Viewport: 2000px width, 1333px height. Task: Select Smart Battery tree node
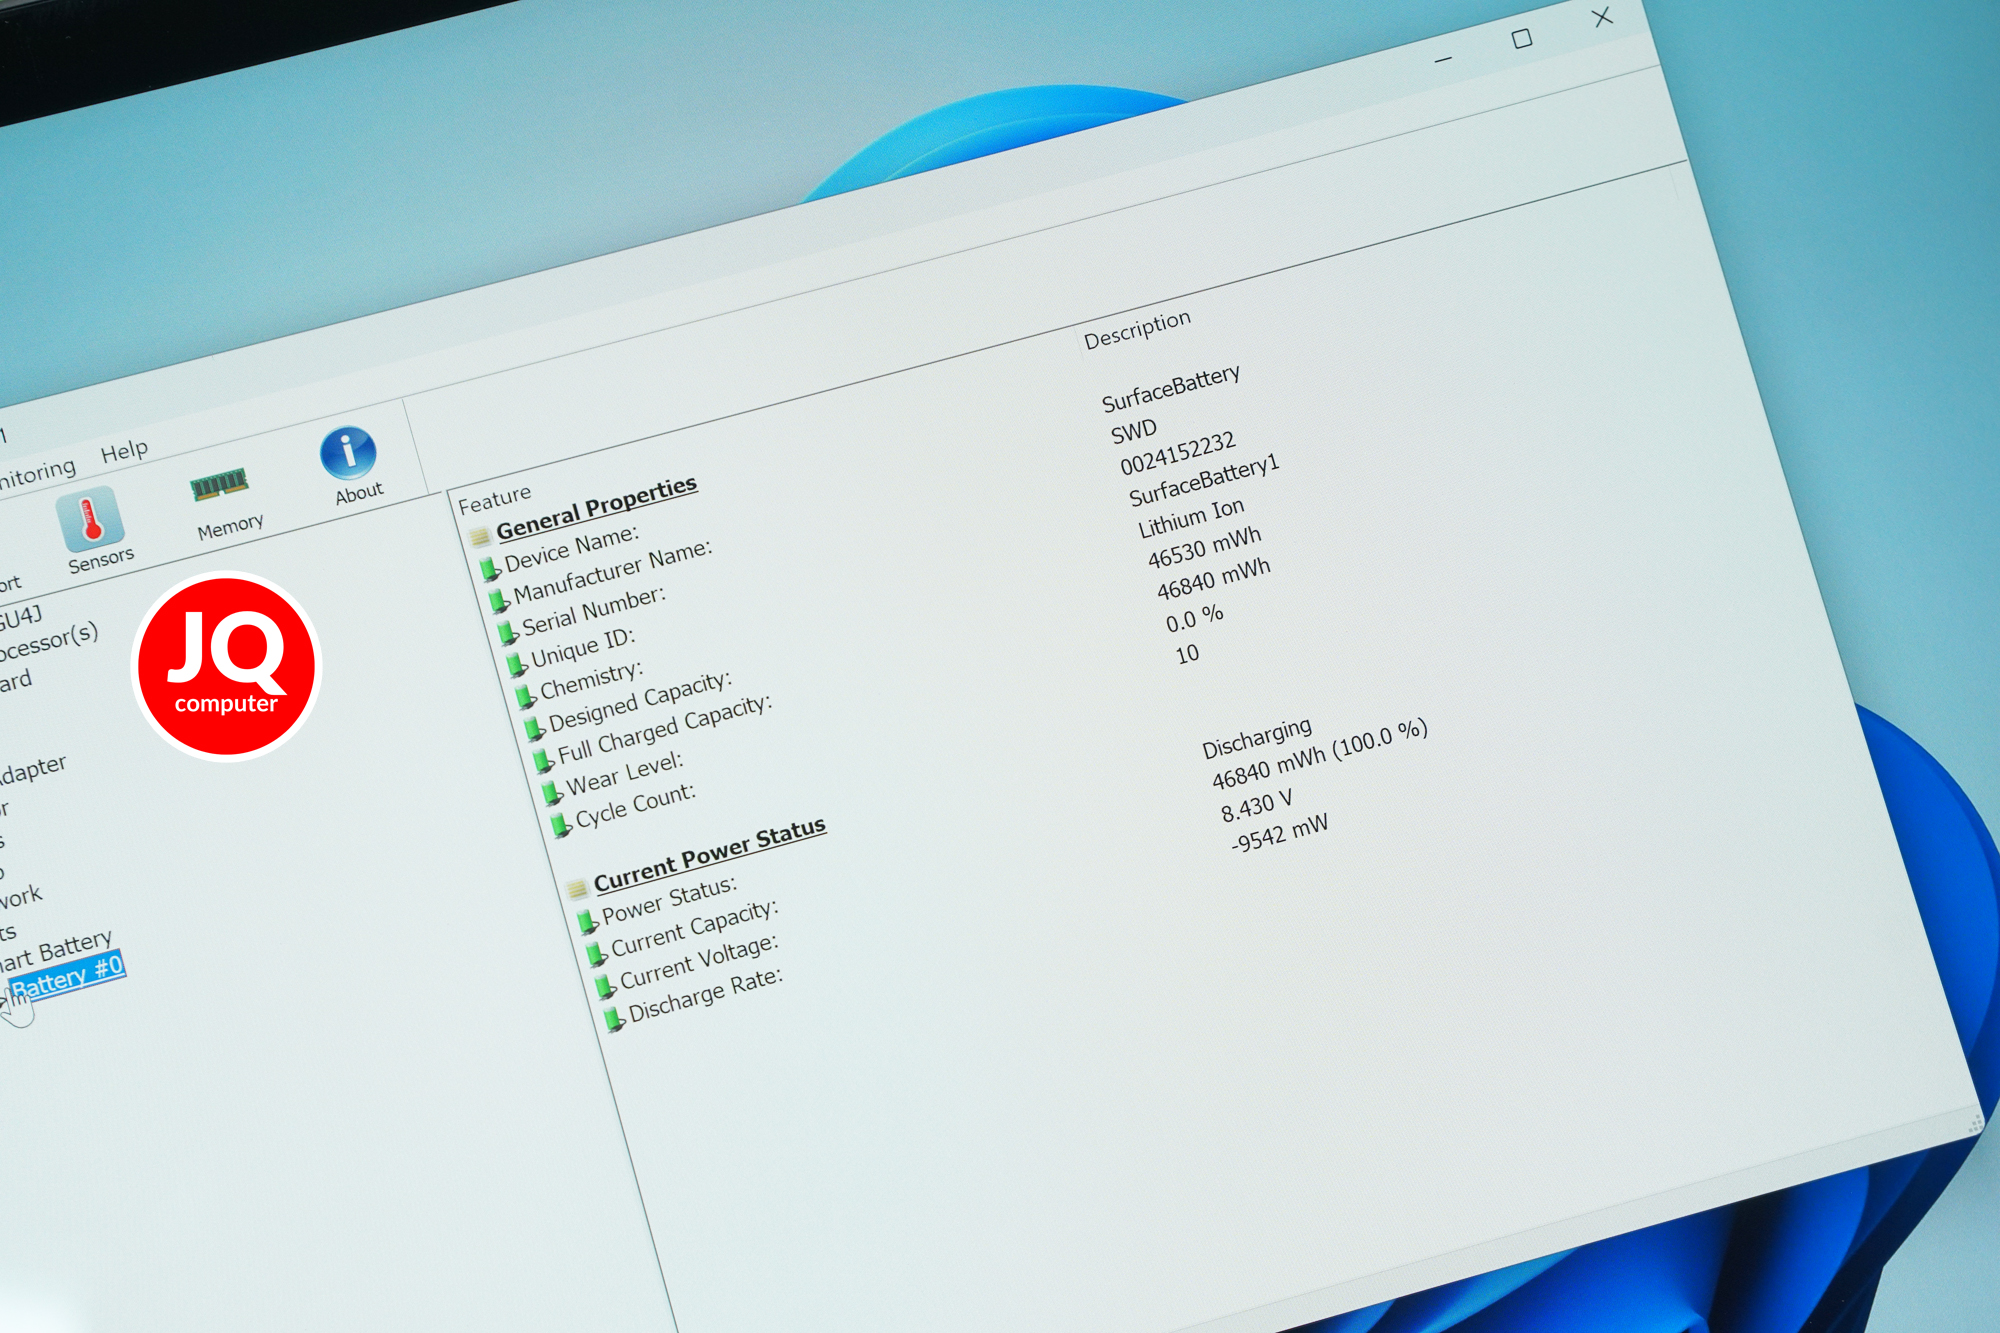[56, 950]
